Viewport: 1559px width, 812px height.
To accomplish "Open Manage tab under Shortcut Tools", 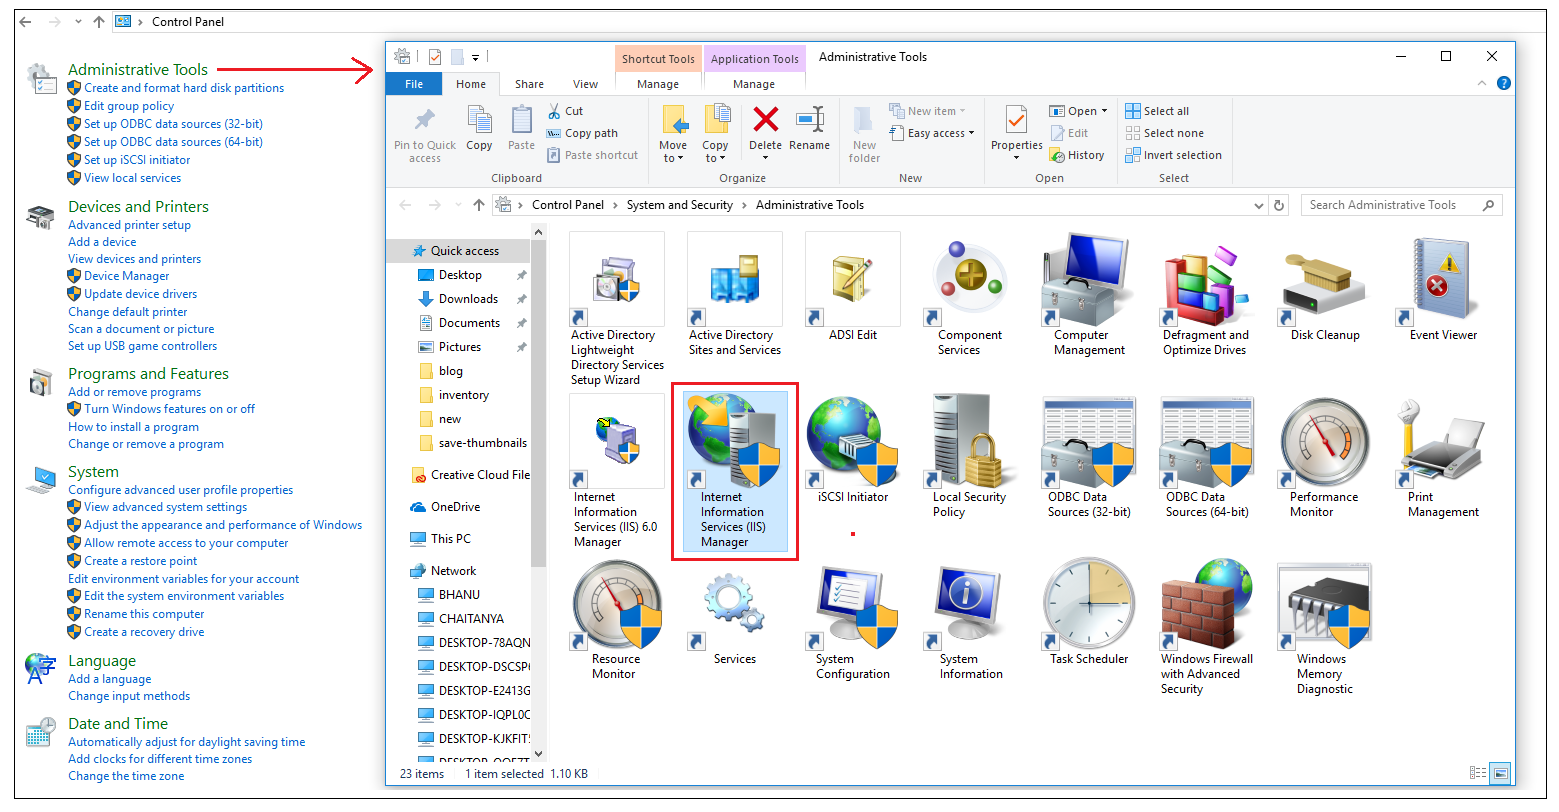I will click(x=658, y=84).
